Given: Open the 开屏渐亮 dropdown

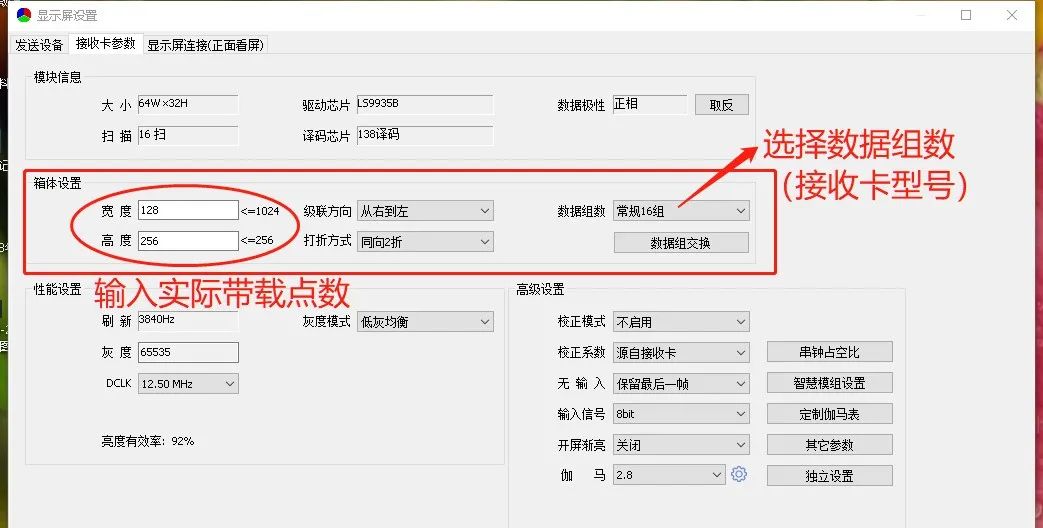Looking at the screenshot, I should (x=681, y=444).
